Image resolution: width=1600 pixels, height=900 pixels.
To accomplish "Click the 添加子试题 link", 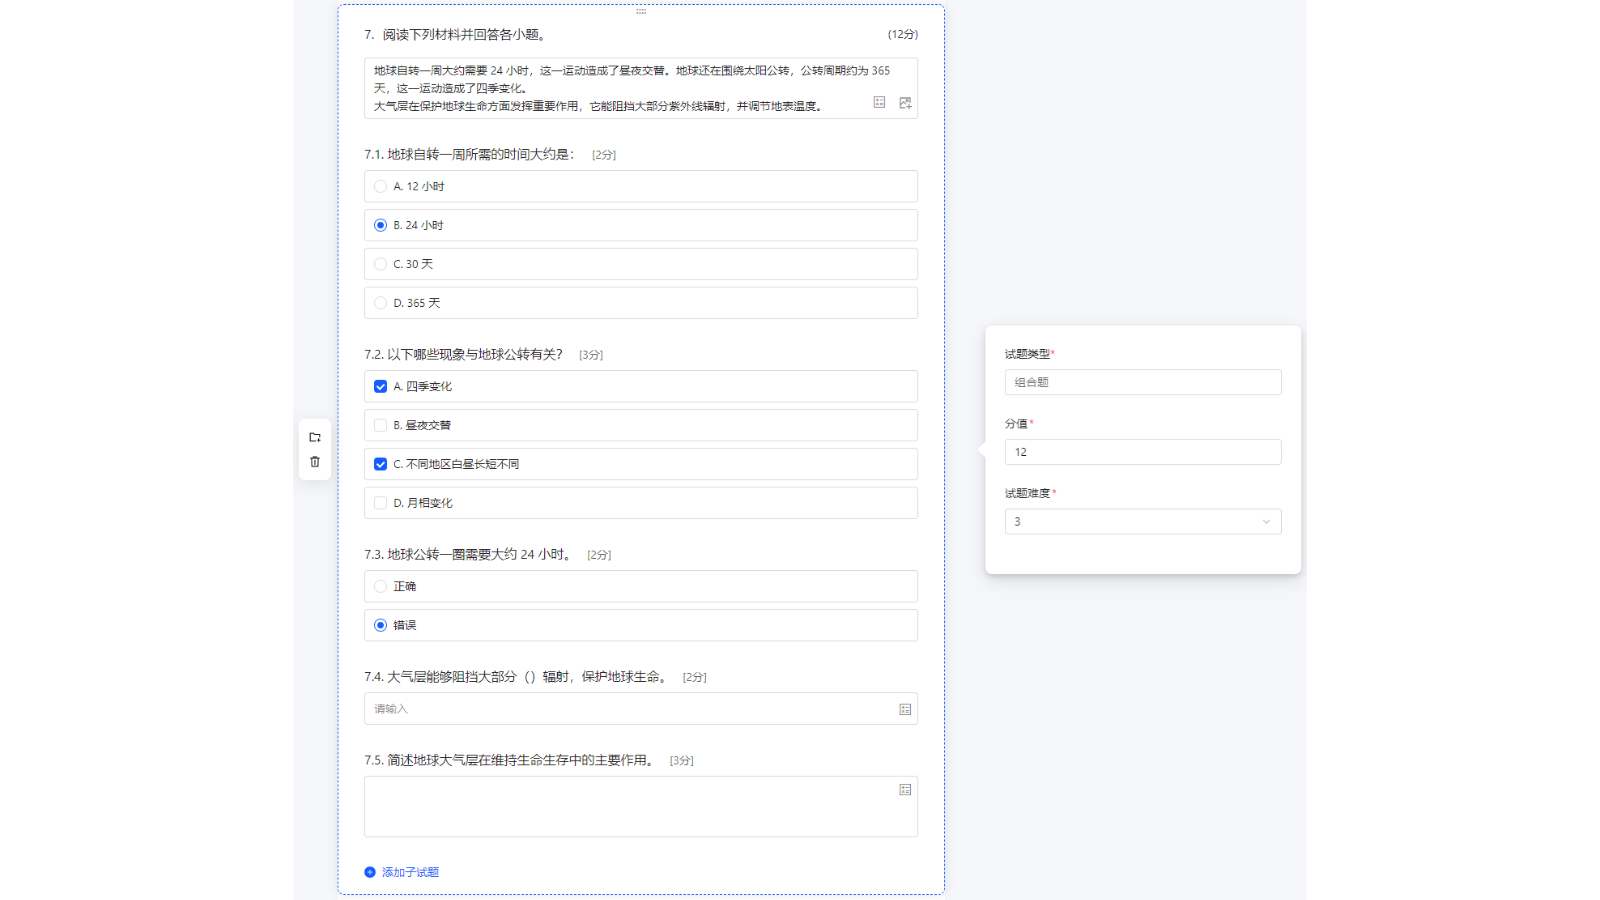I will click(x=409, y=871).
